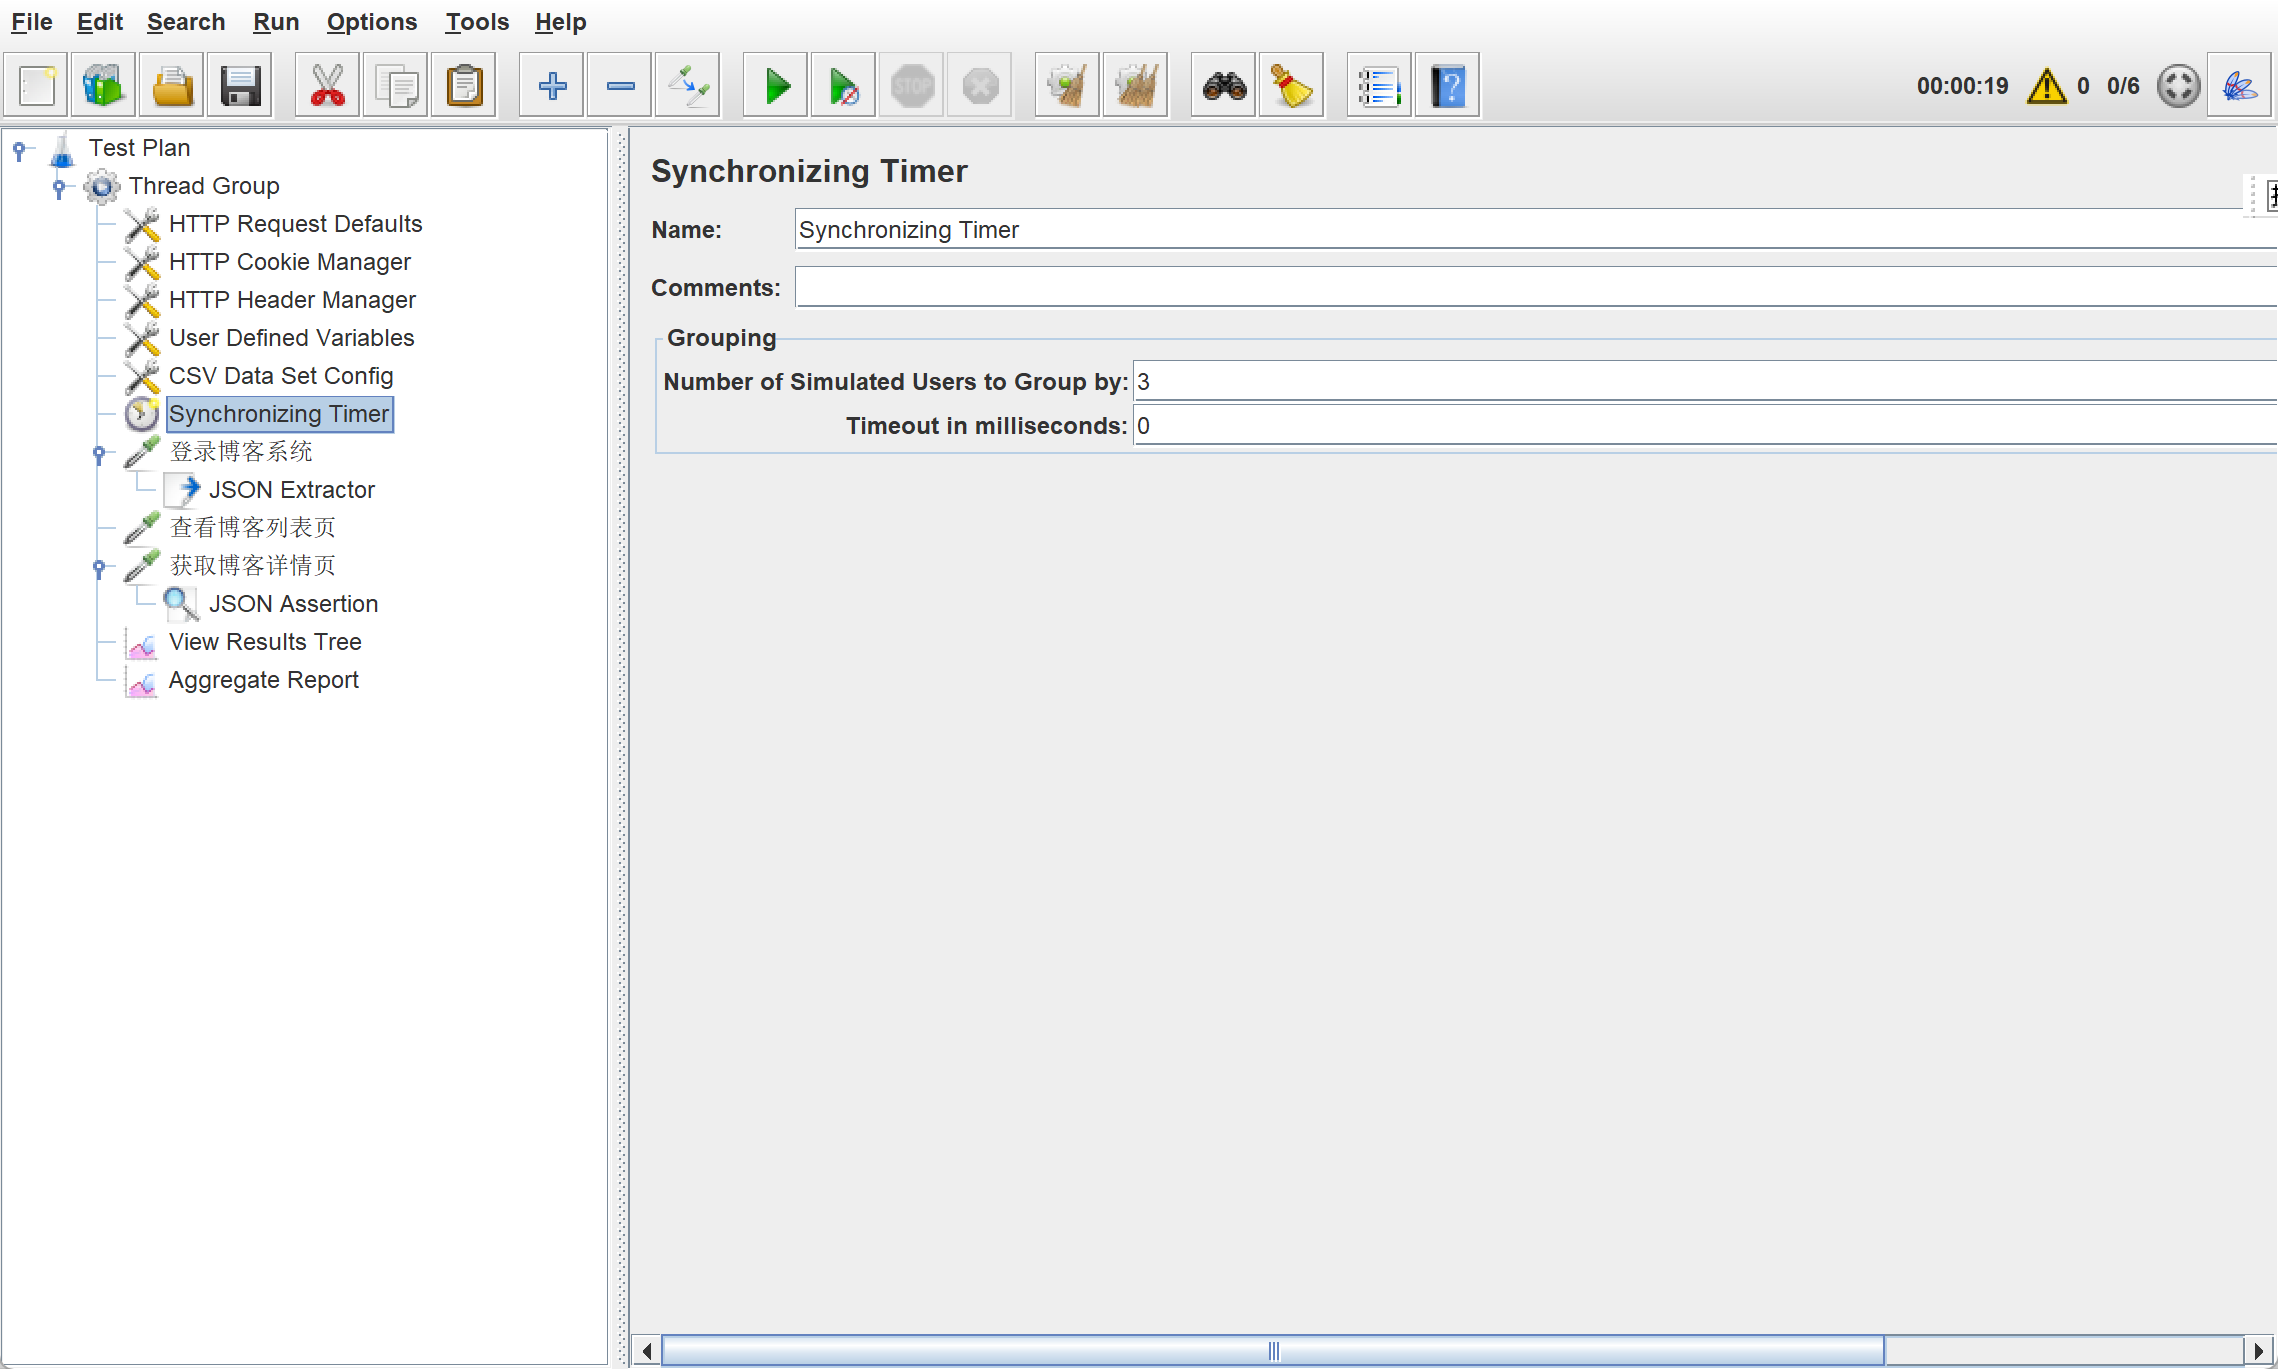This screenshot has width=2278, height=1369.
Task: Click the plus Add toolbar icon
Action: click(x=552, y=86)
